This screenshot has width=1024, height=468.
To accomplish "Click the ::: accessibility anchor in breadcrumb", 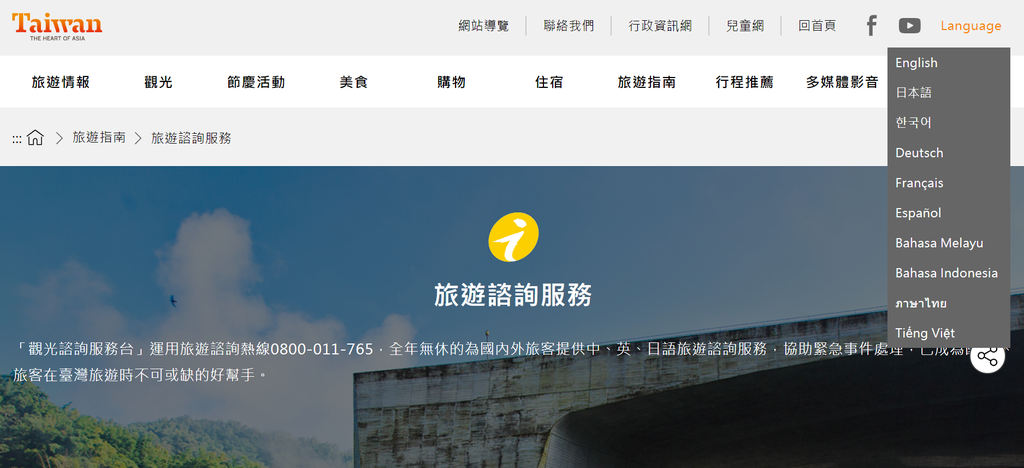I will [17, 139].
